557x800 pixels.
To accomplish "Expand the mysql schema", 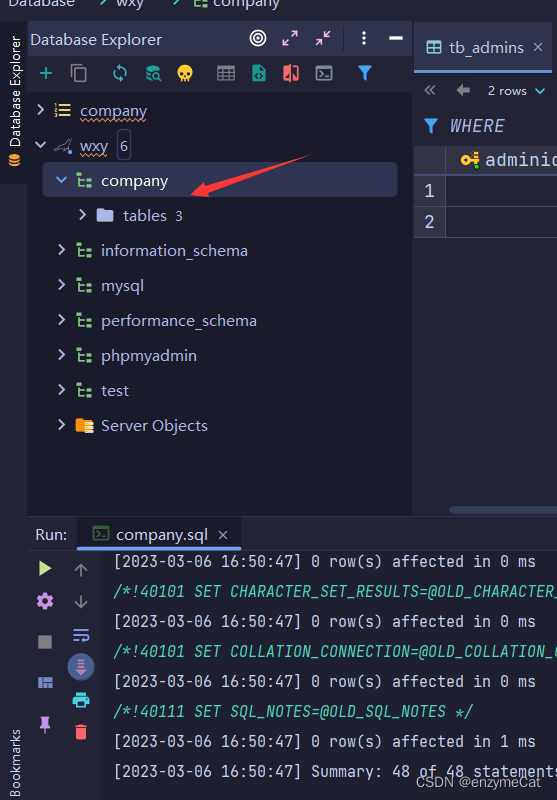I will coord(61,284).
